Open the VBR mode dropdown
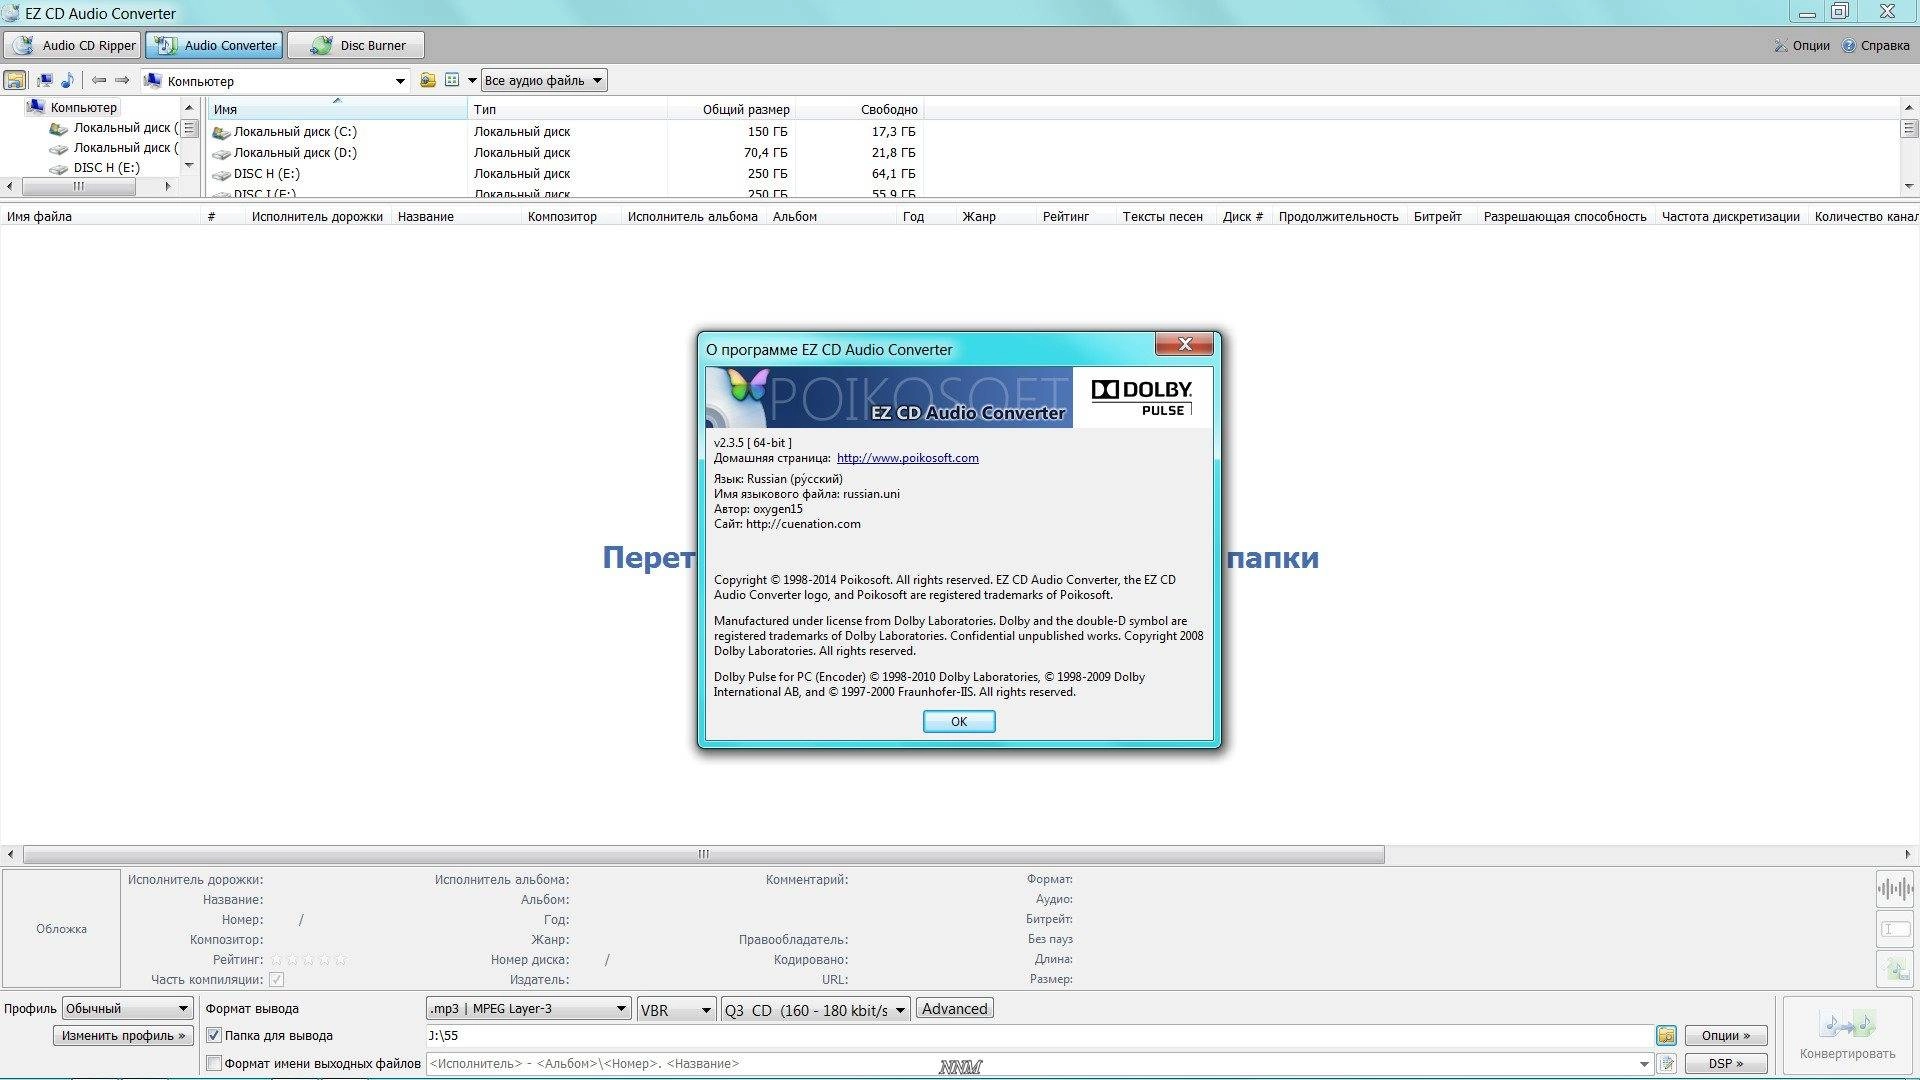 coord(676,1009)
